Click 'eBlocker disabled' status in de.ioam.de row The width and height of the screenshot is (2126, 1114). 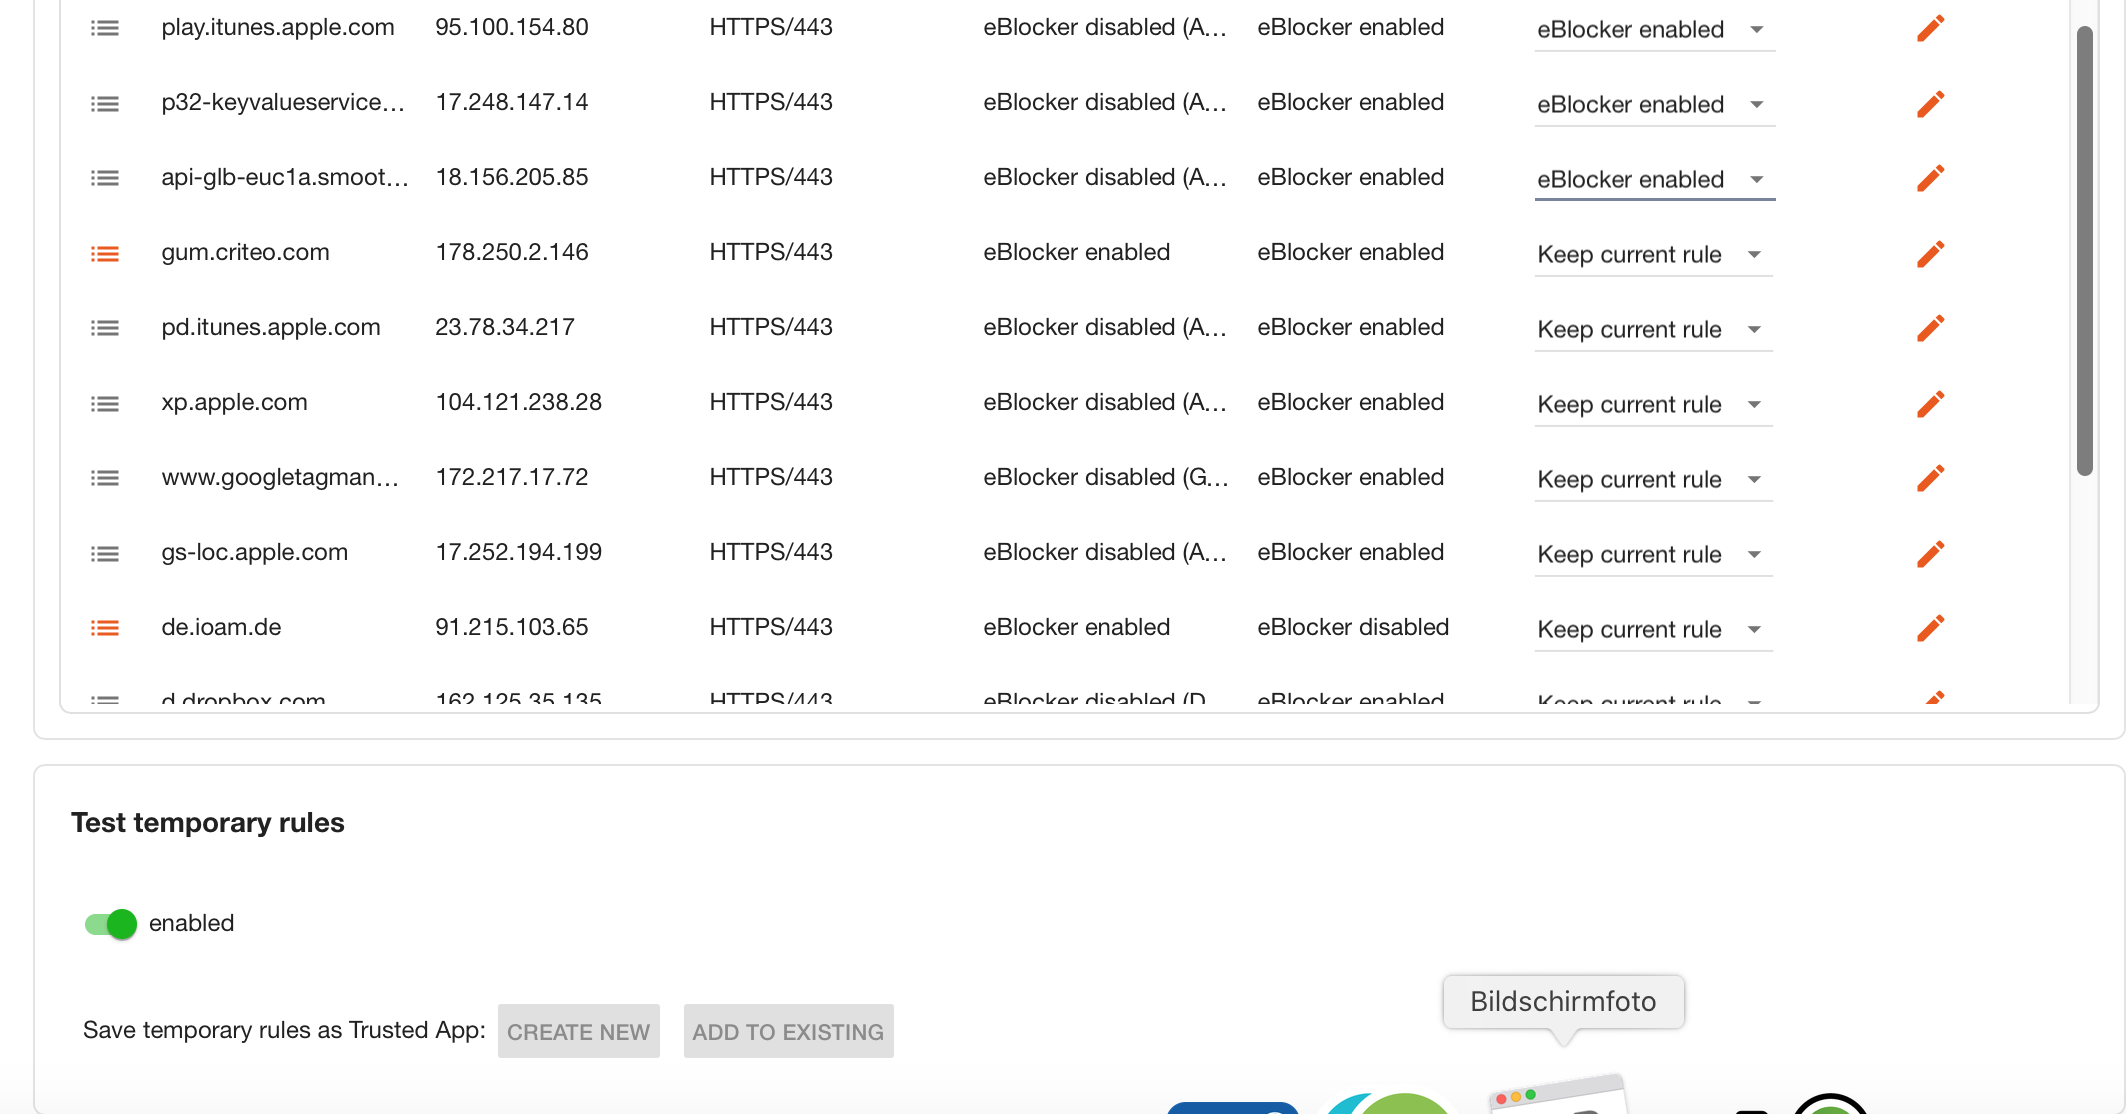click(x=1353, y=627)
